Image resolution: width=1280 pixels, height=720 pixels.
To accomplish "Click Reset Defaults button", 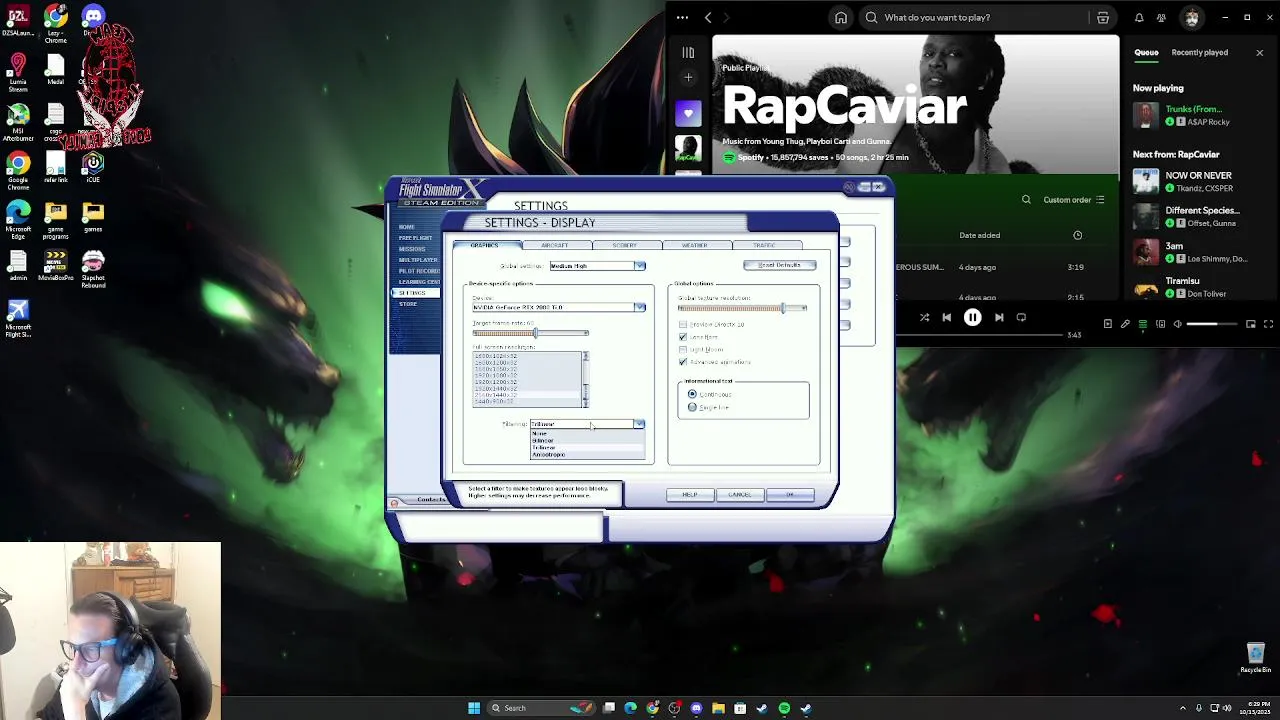I will [780, 265].
